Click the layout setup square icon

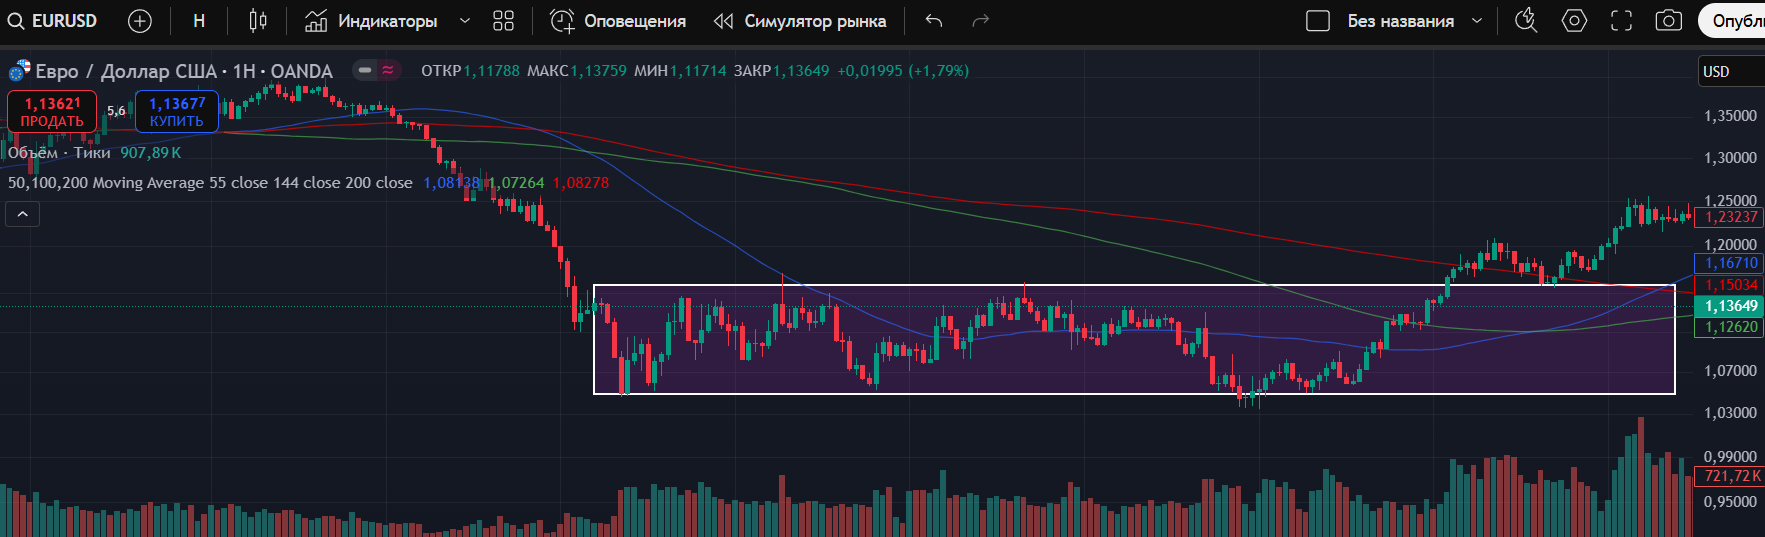click(x=1318, y=21)
